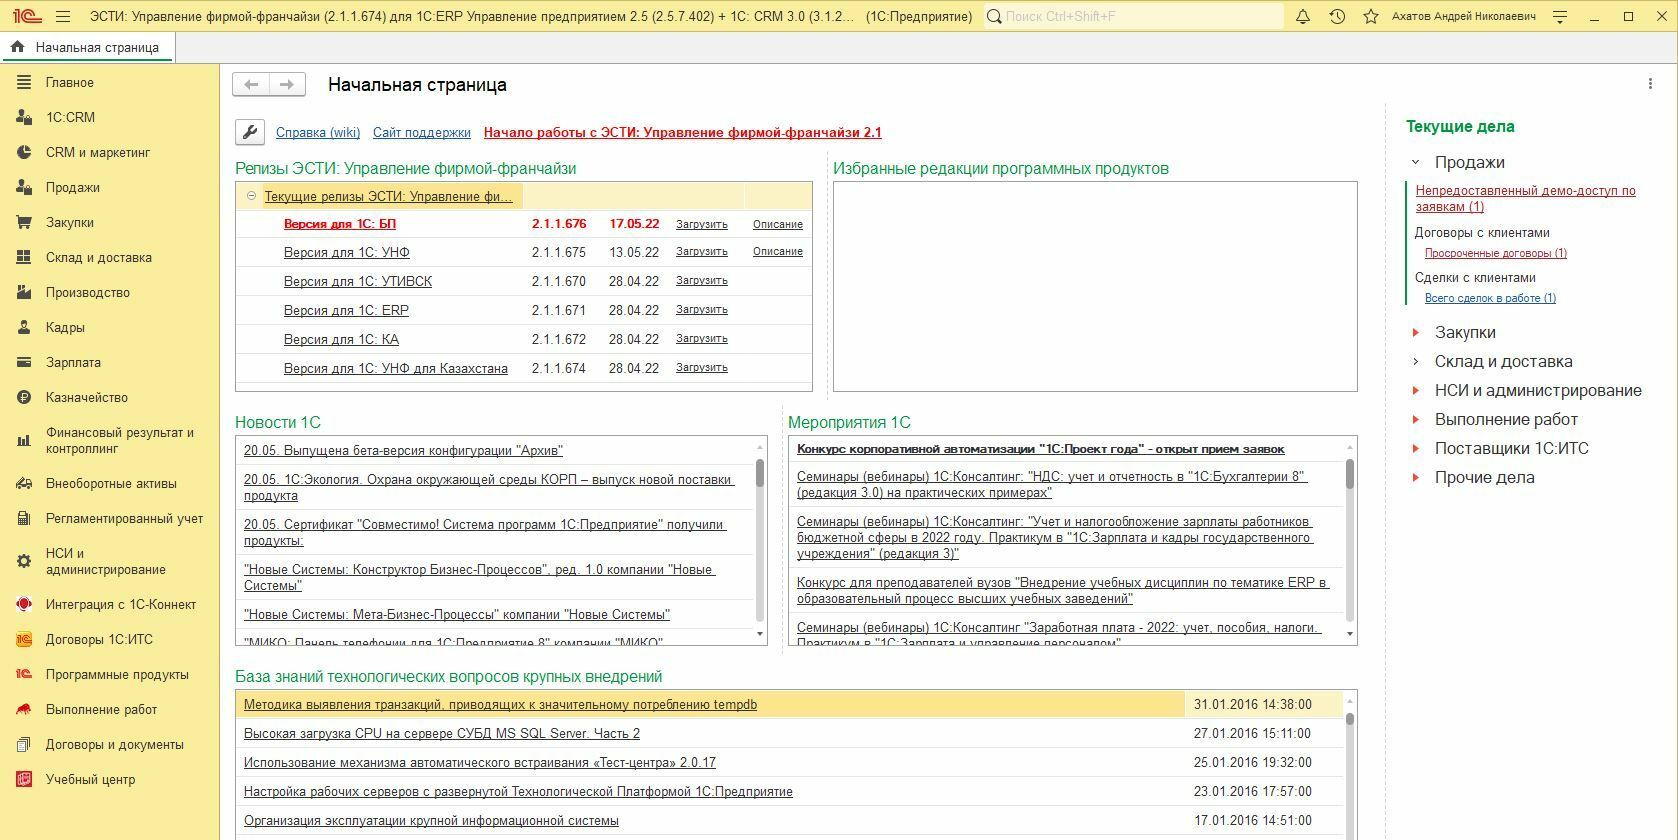Expand Склад и доставка in Текущие дела
The height and width of the screenshot is (840, 1678).
point(1415,361)
